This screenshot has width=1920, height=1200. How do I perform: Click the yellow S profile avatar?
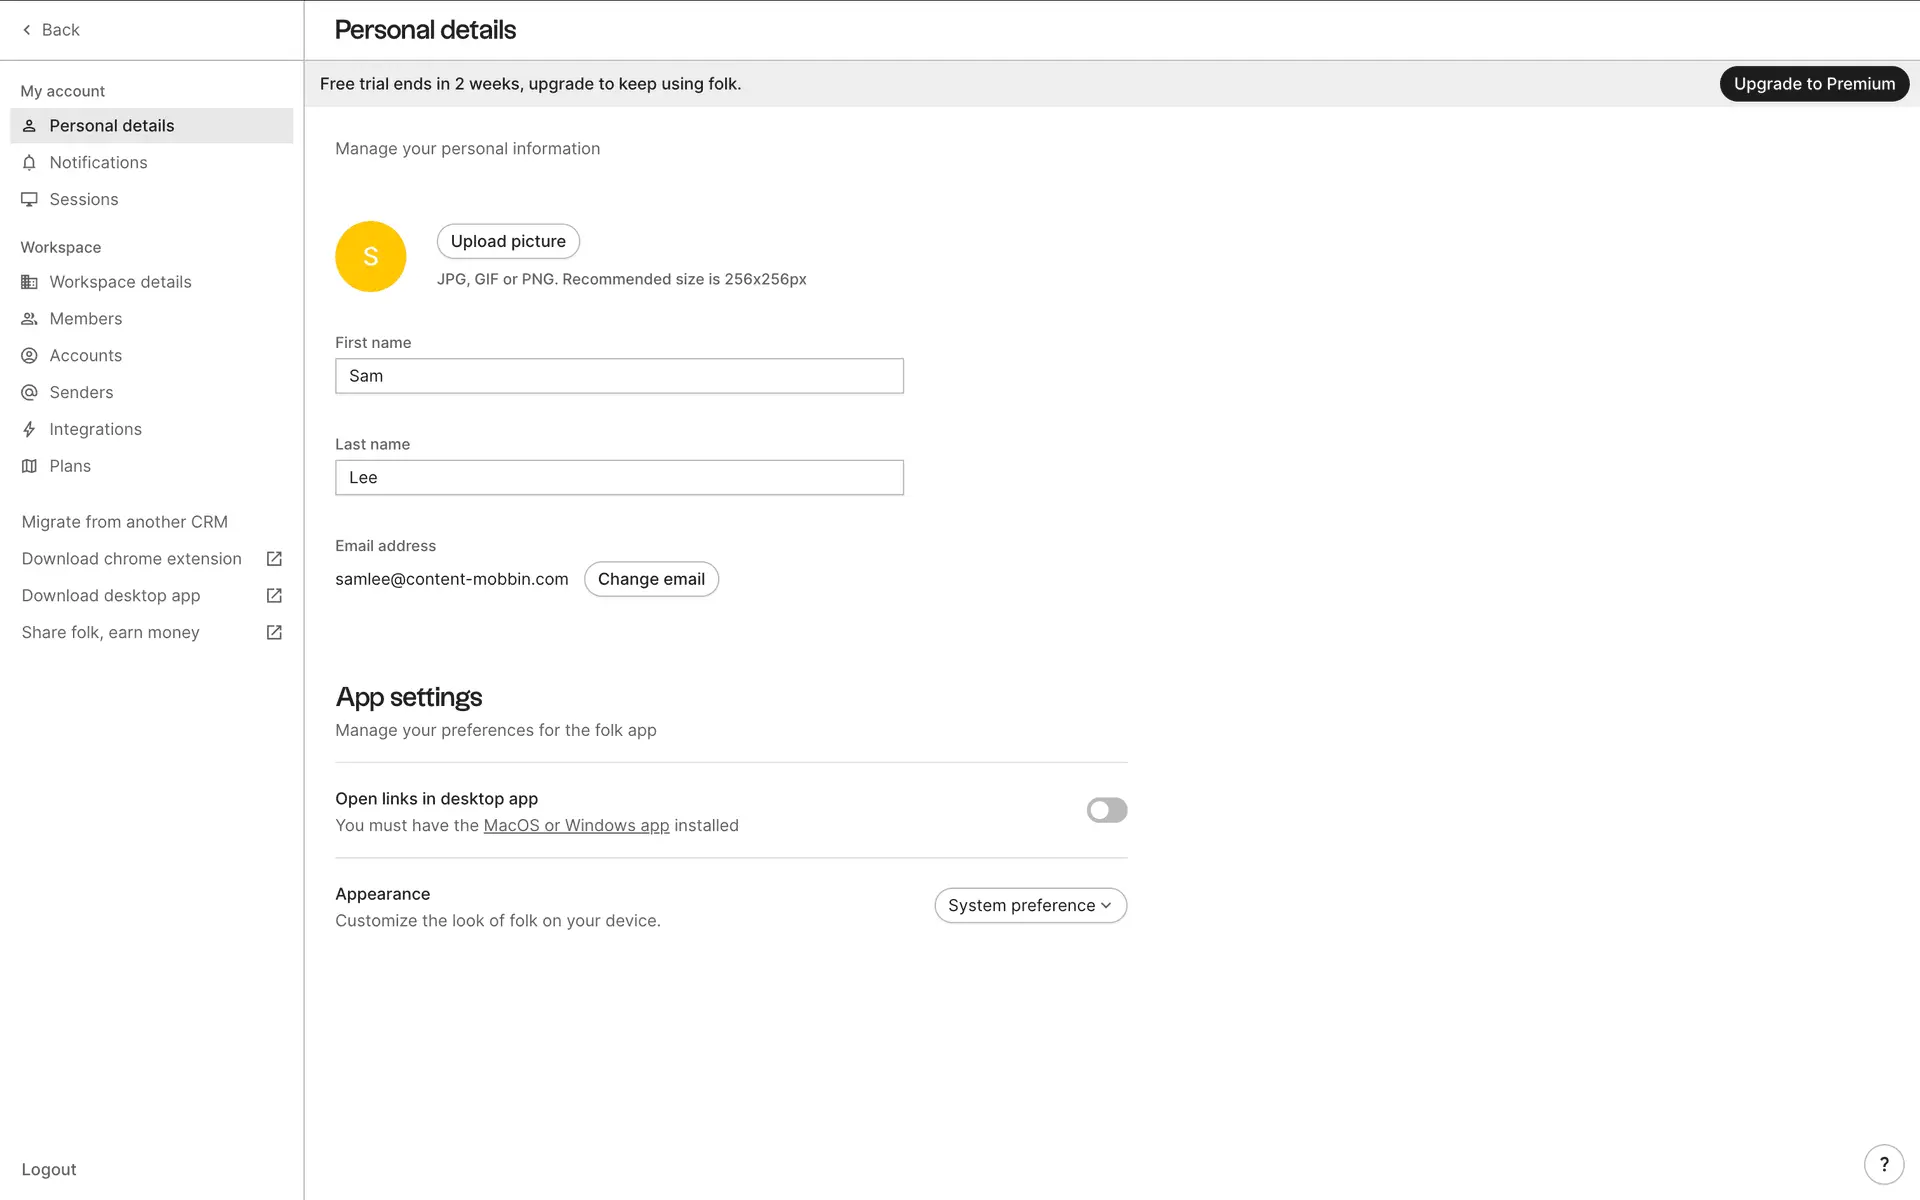tap(370, 257)
